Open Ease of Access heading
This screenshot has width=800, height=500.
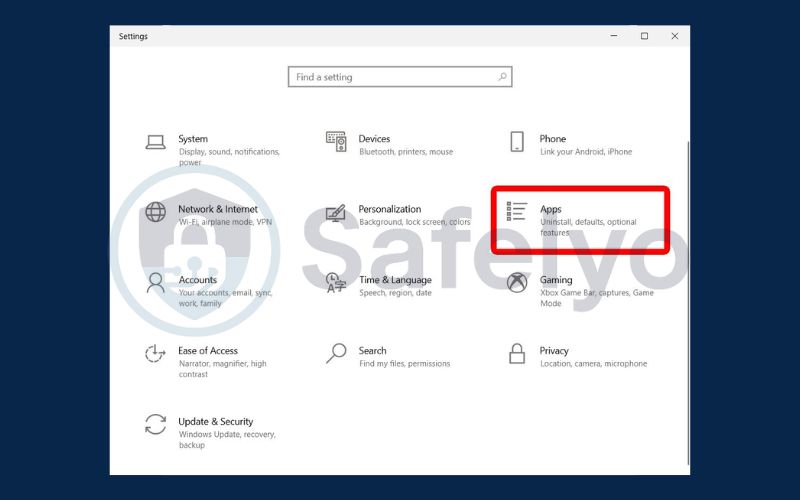coord(208,351)
